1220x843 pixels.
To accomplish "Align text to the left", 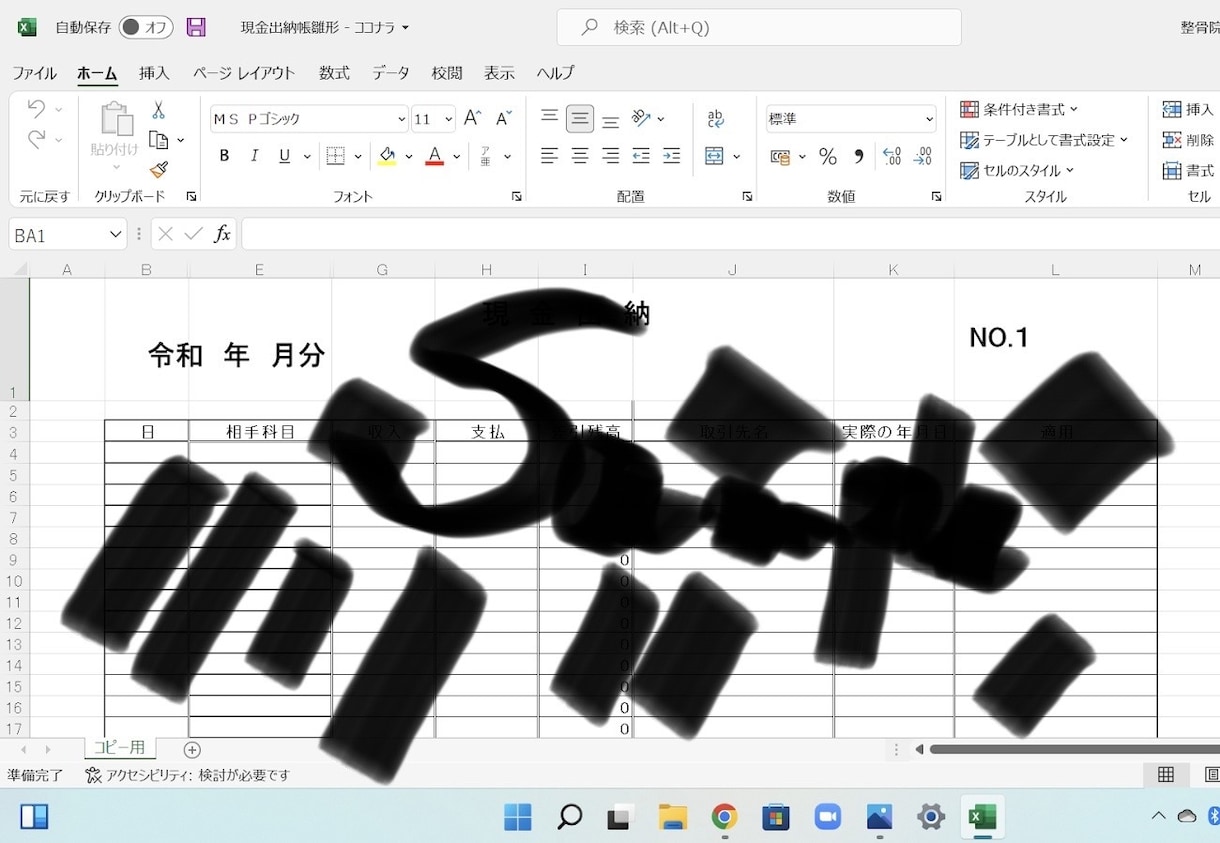I will pyautogui.click(x=549, y=156).
